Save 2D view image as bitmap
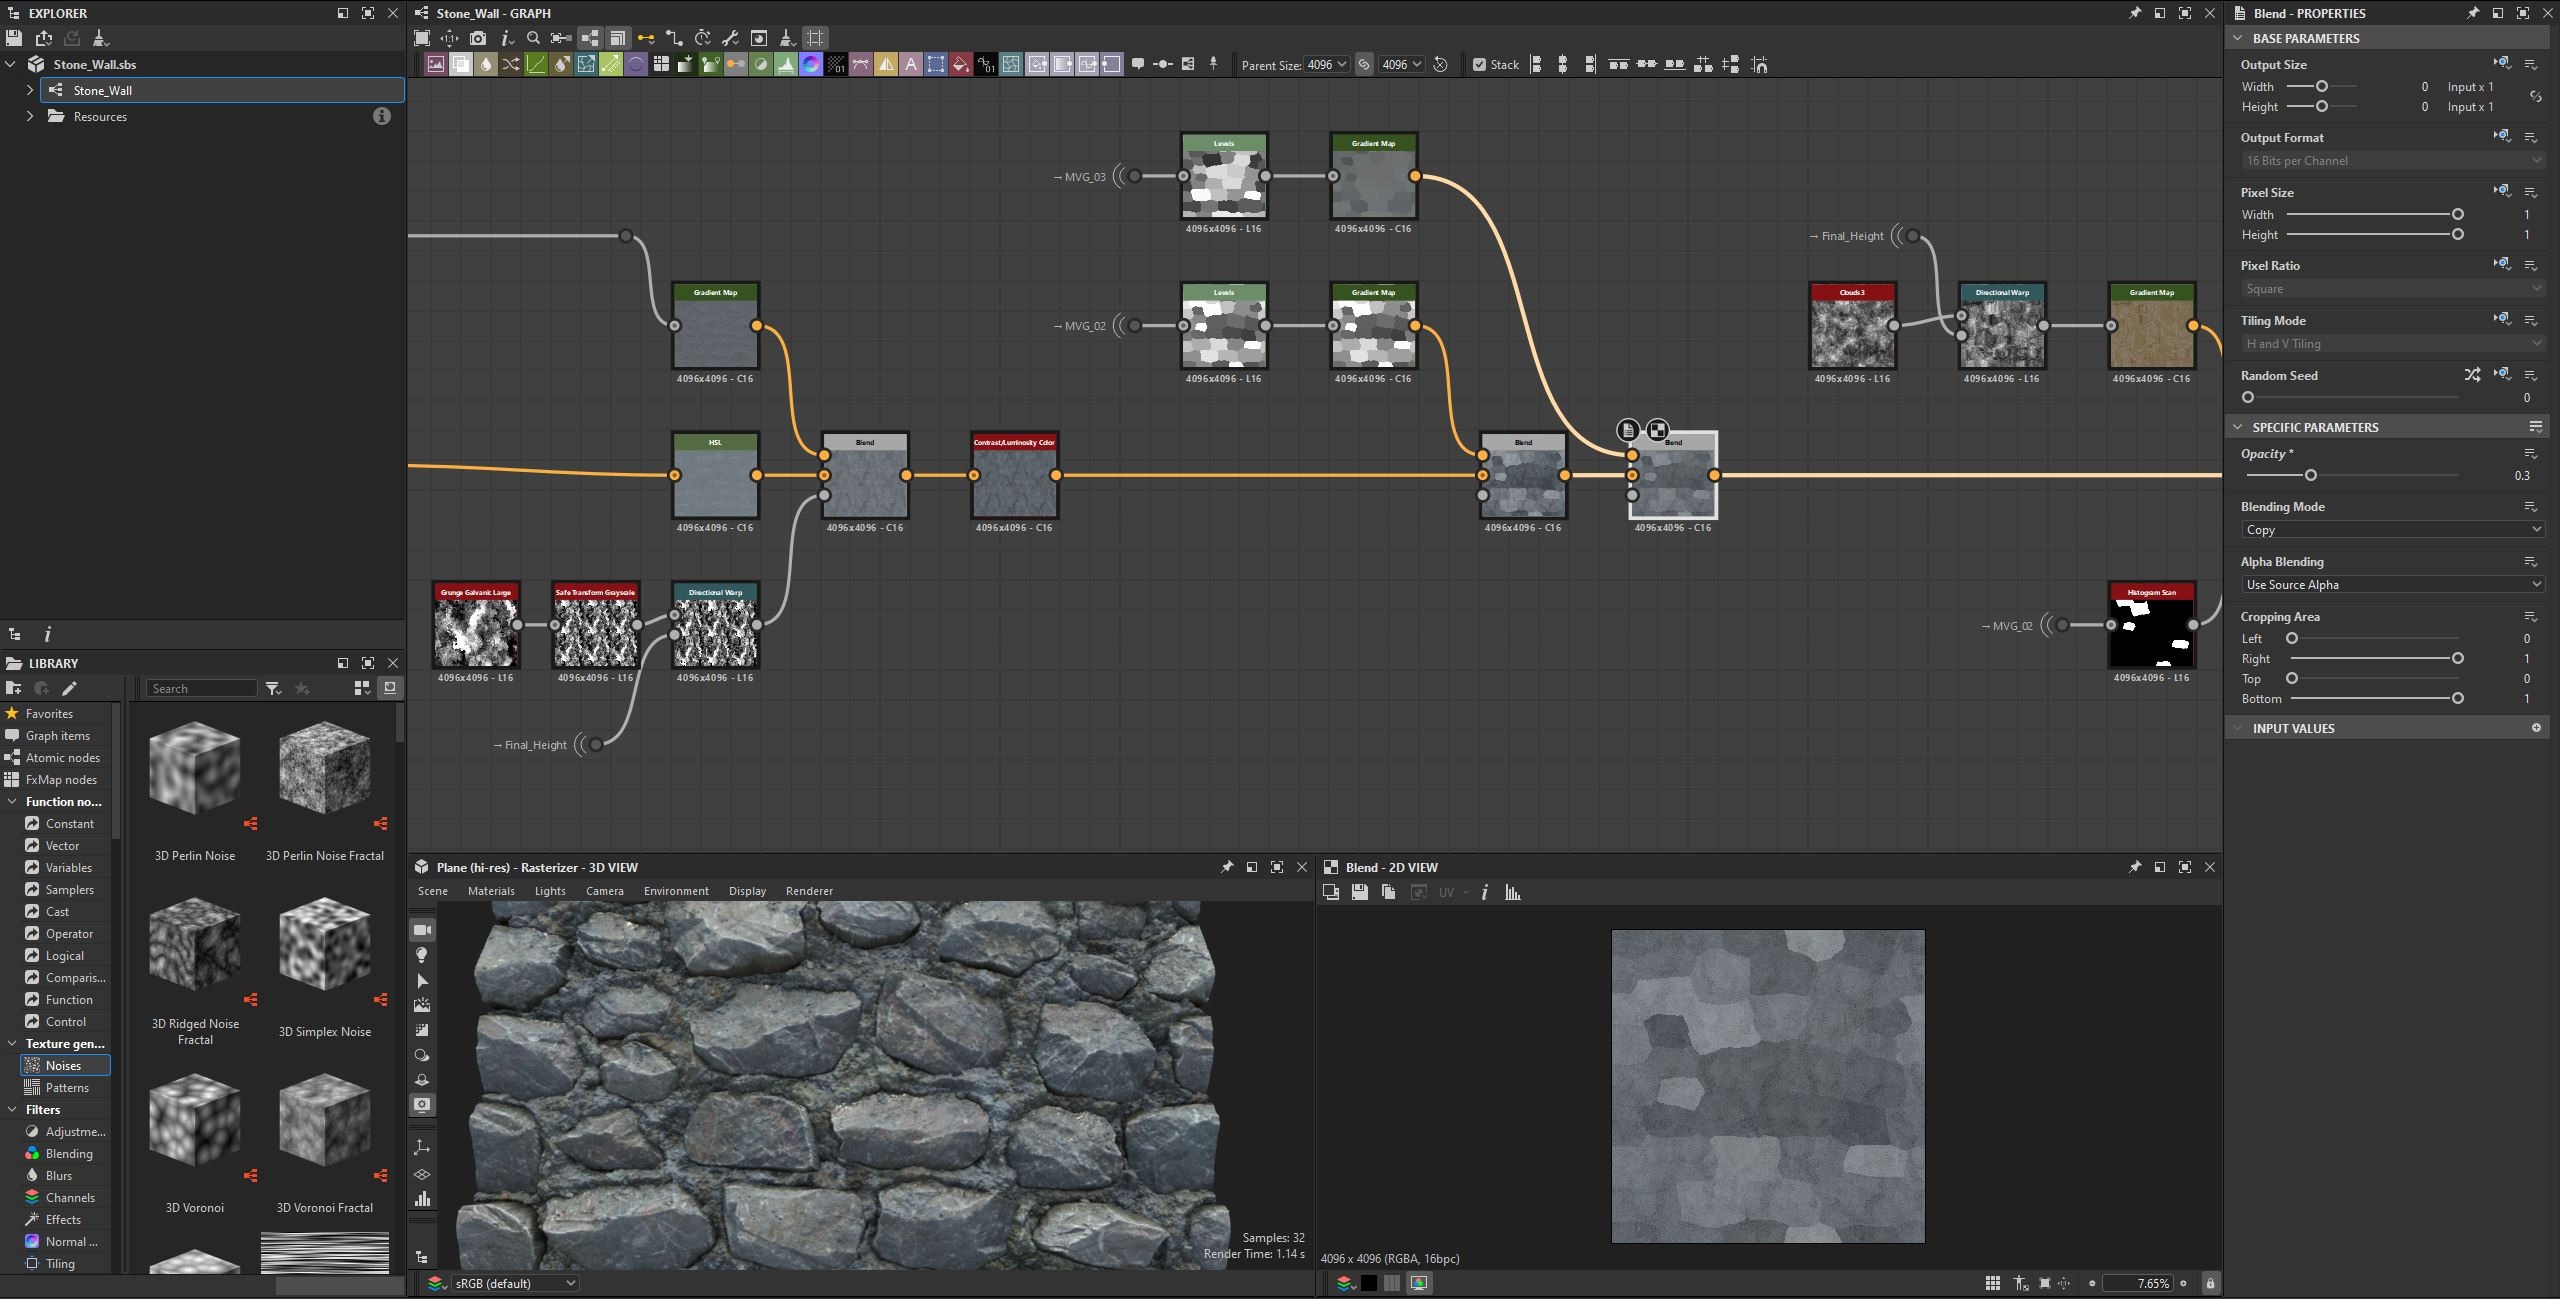The image size is (2560, 1299). tap(1359, 892)
